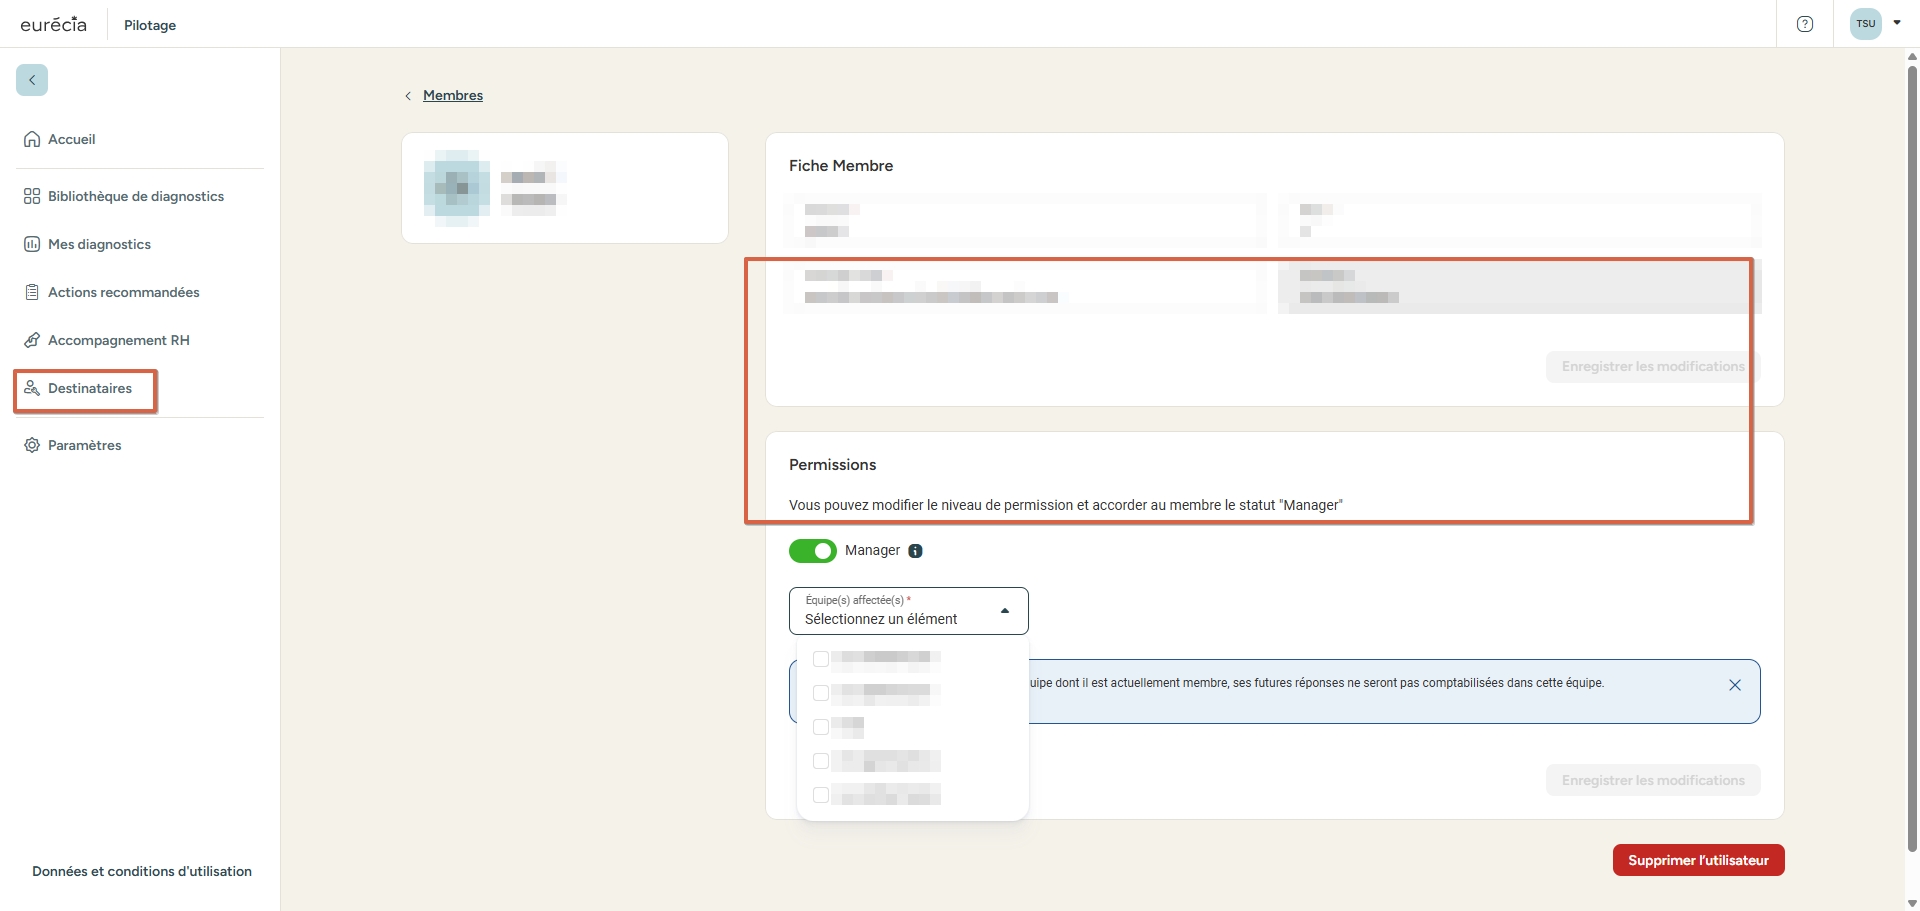
Task: Click the info icon next to Manager
Action: coord(916,551)
